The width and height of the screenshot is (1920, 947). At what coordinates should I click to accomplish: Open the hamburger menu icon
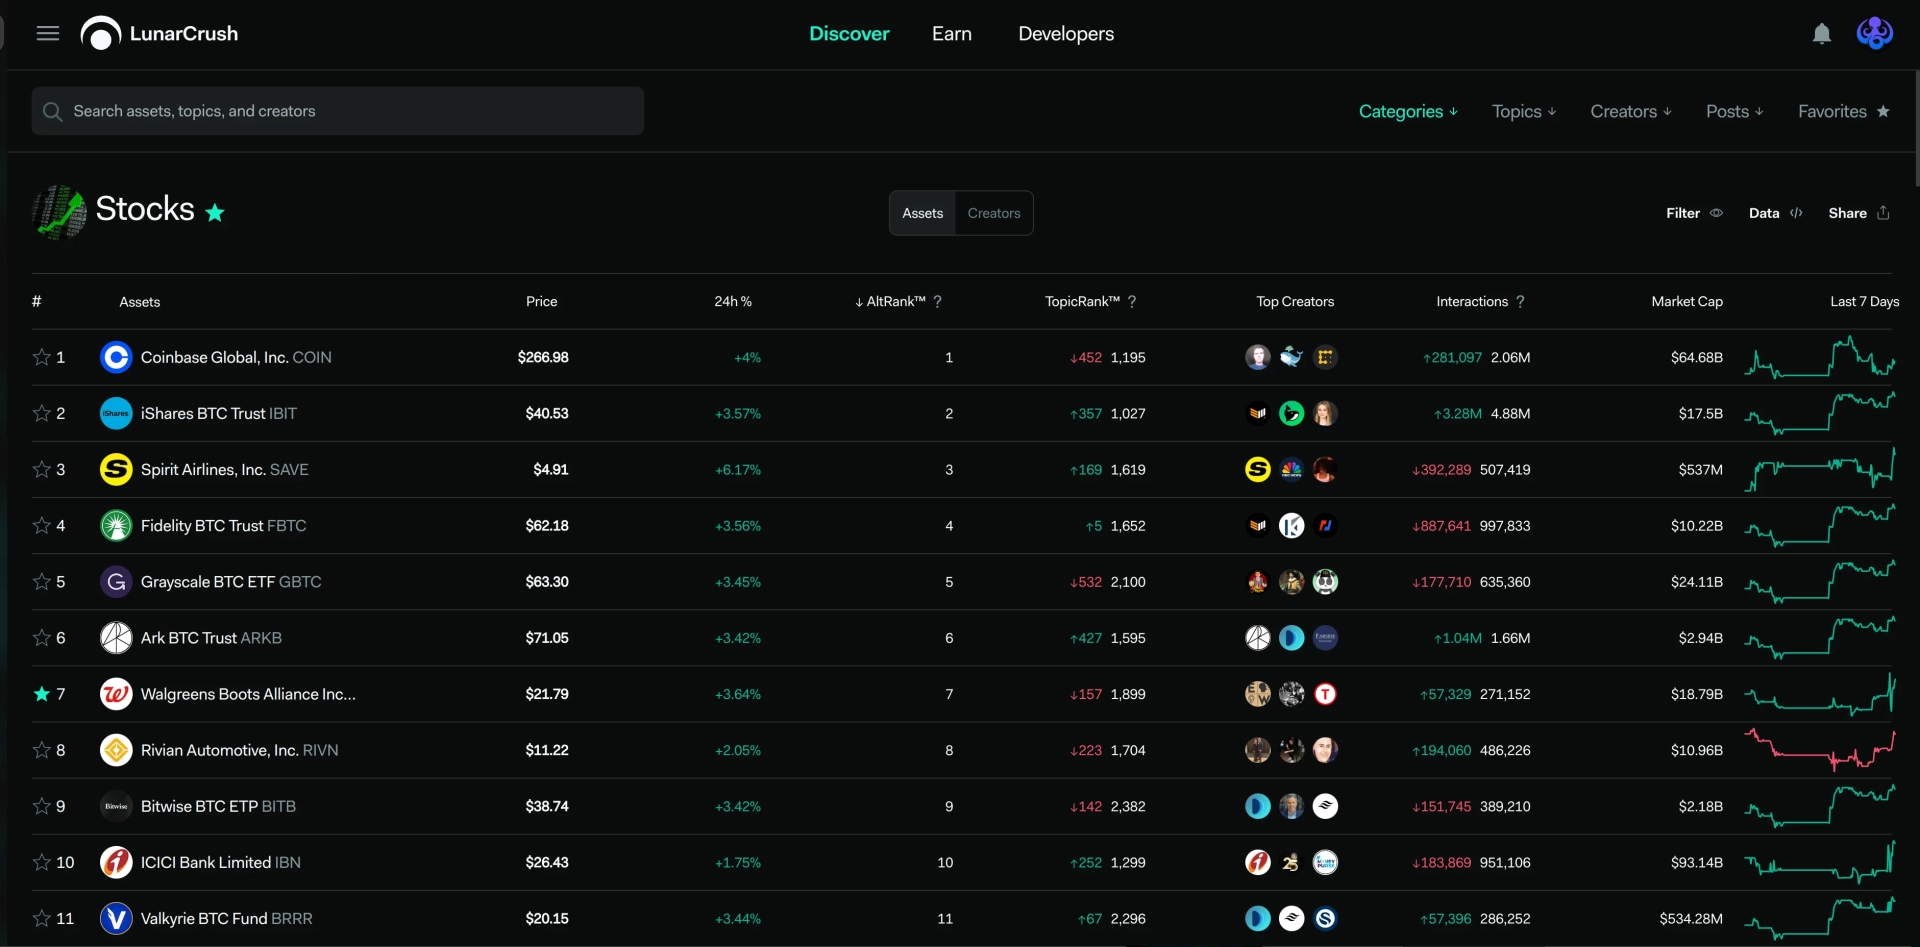(x=48, y=33)
